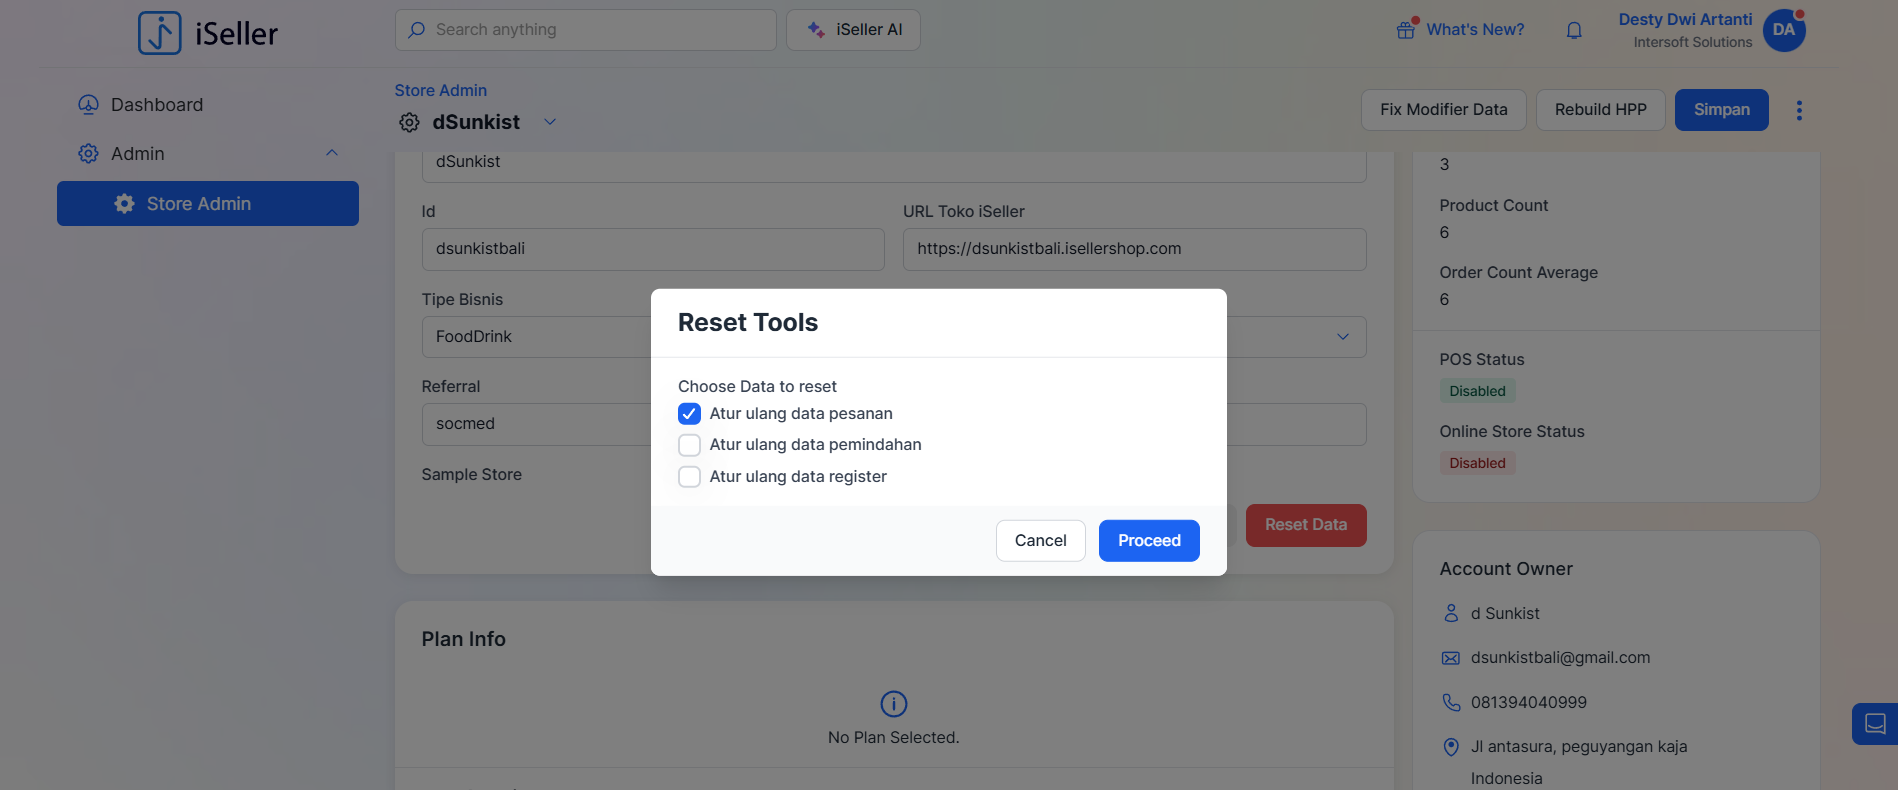Click the Simpan button

[x=1721, y=110]
